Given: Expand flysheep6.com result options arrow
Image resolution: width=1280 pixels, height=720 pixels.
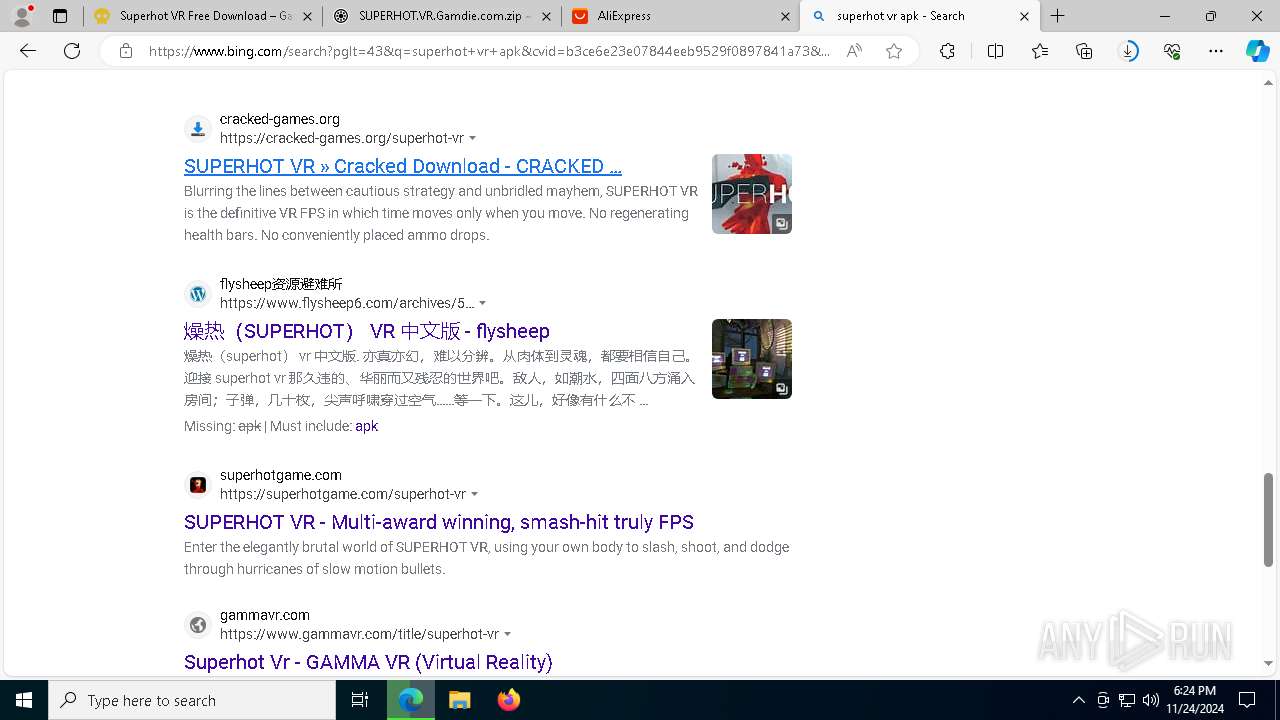Looking at the screenshot, I should [482, 303].
